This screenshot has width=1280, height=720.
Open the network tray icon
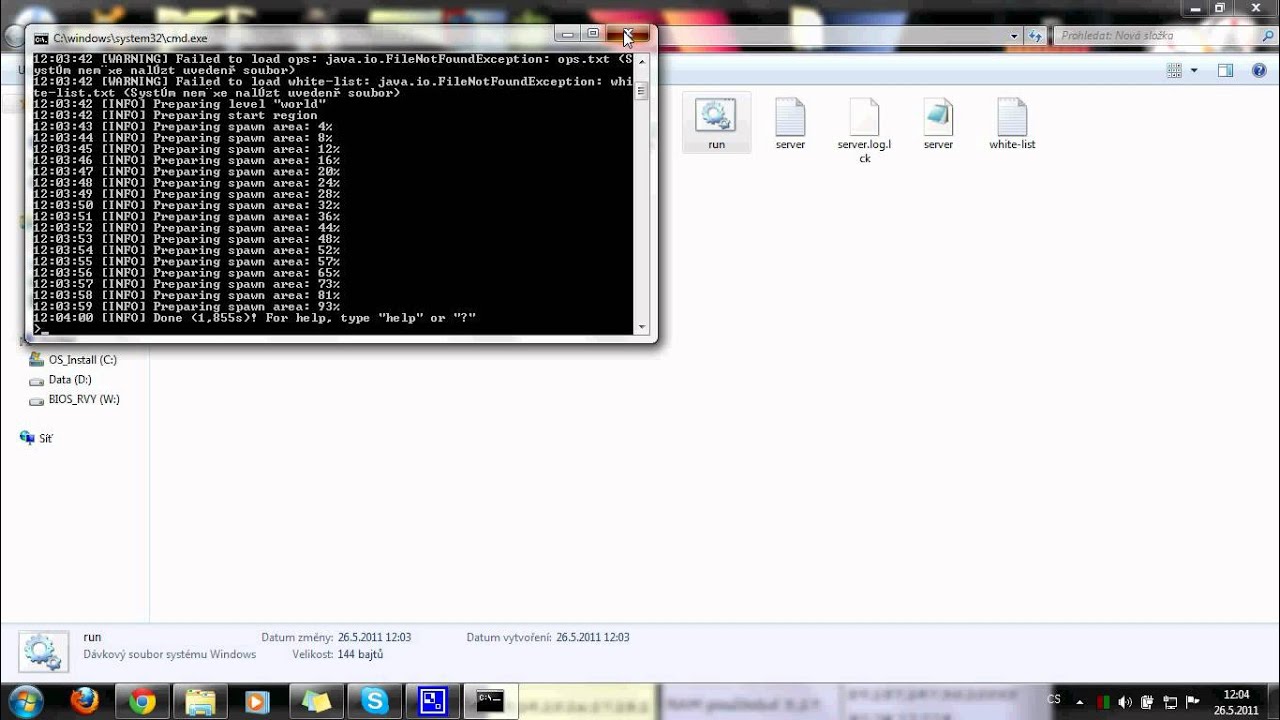[x=1169, y=702]
